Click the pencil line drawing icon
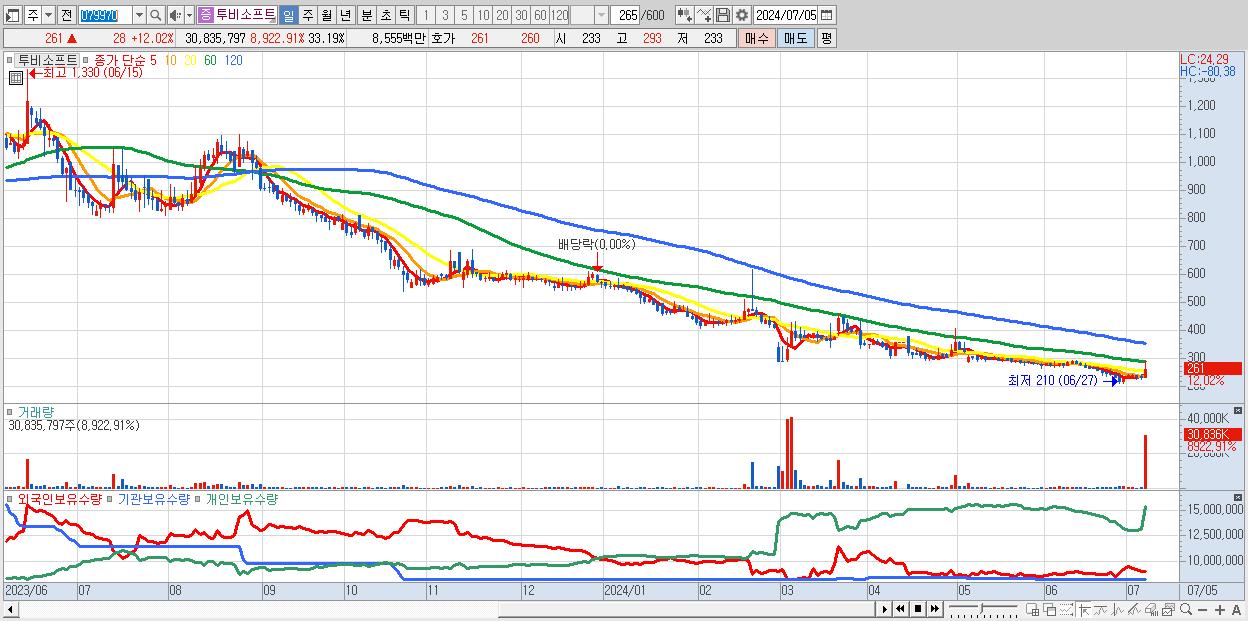Viewport: 1248px width, 621px height. click(1135, 609)
